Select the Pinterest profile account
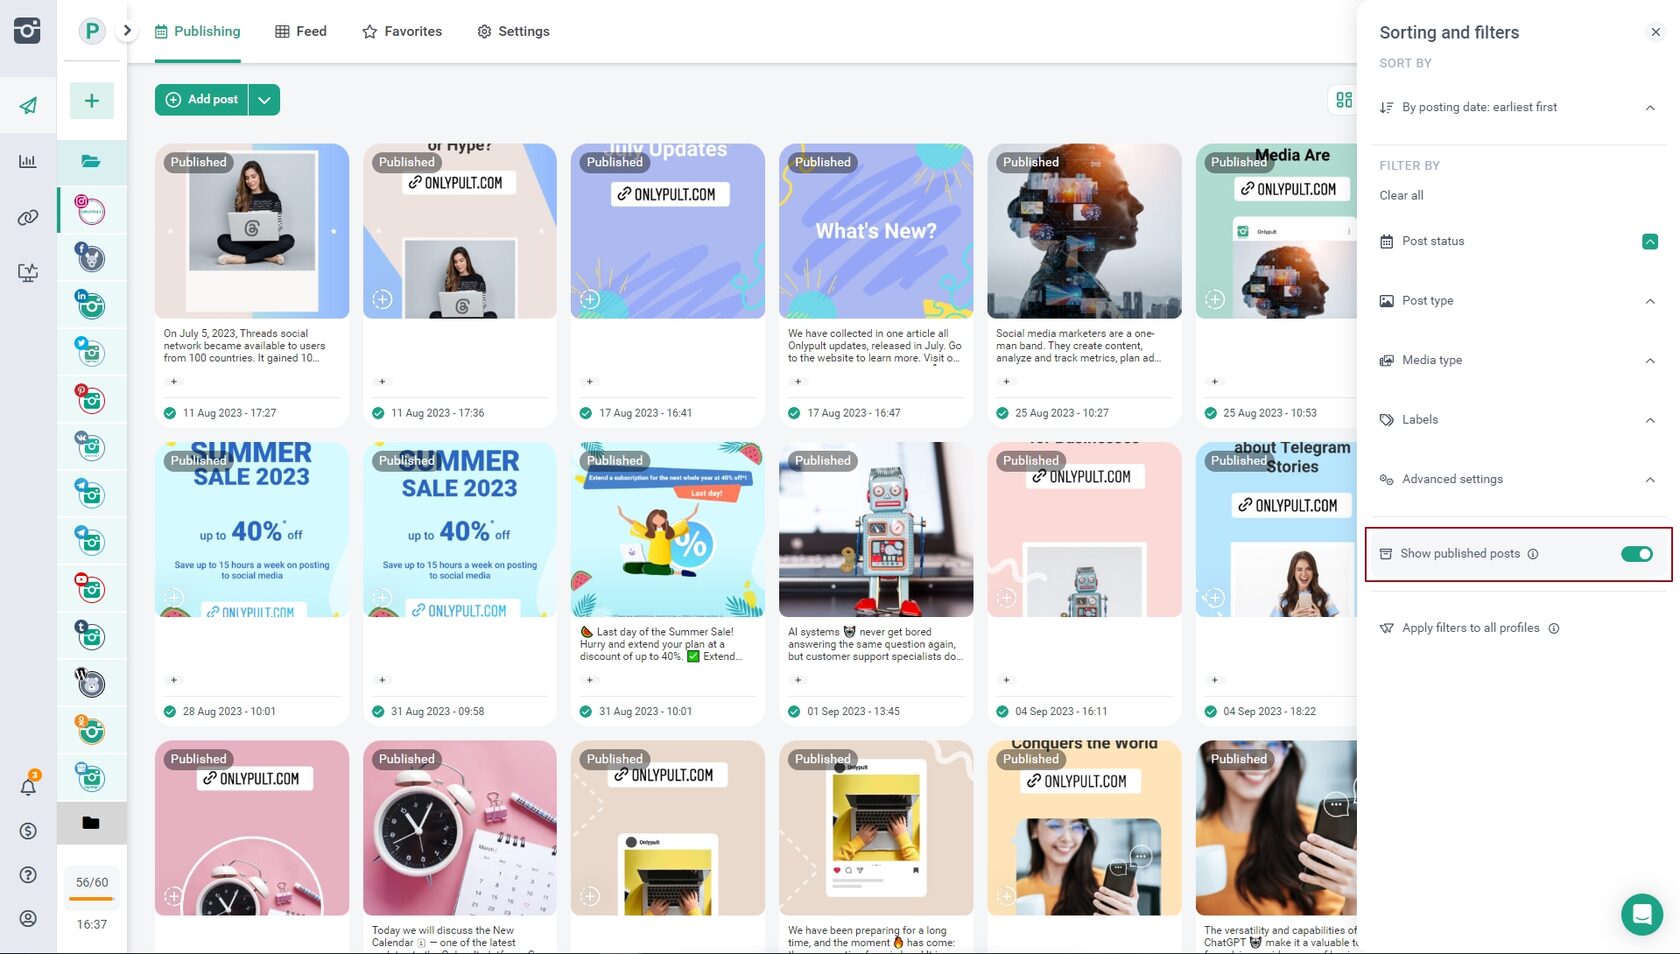The width and height of the screenshot is (1680, 954). tap(91, 400)
